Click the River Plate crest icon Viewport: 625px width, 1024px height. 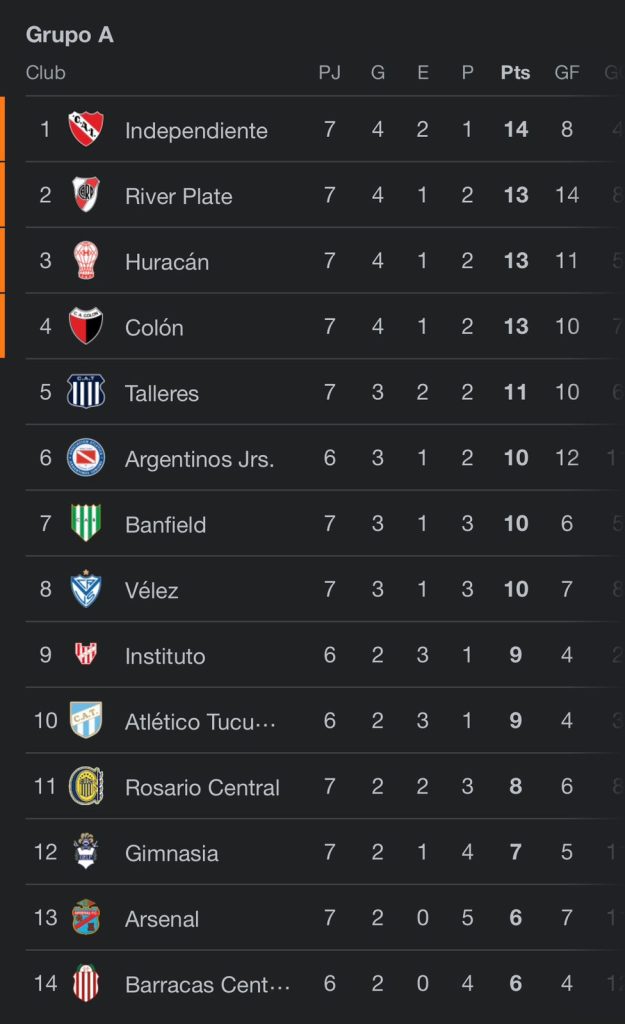click(86, 195)
